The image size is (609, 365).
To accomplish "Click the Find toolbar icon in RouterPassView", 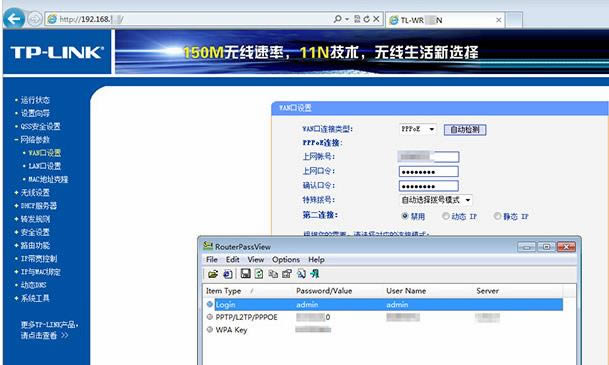I will click(x=301, y=274).
